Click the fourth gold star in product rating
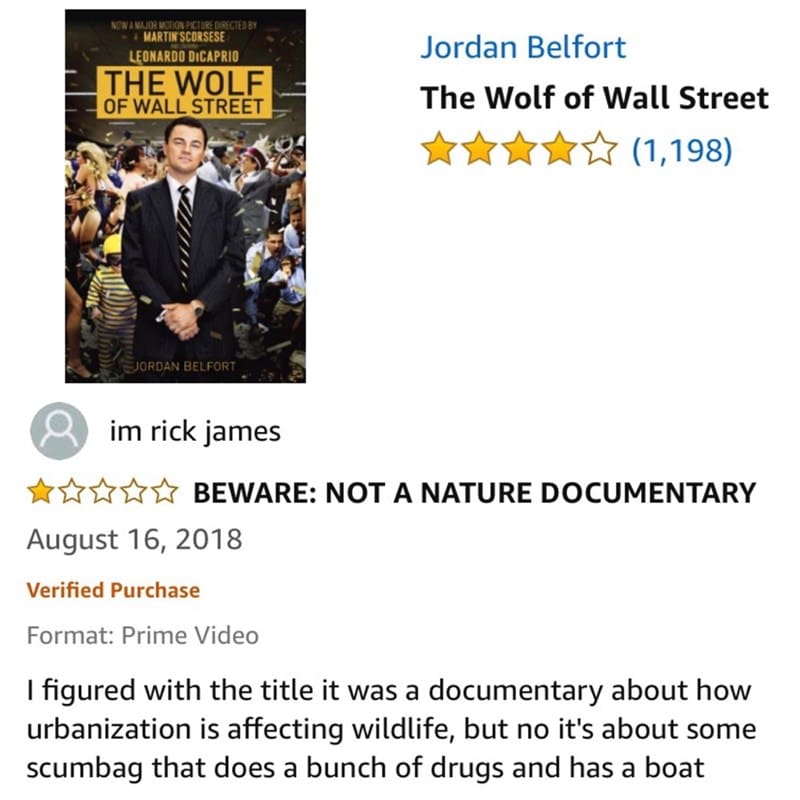Image resolution: width=800 pixels, height=800 pixels. (559, 148)
